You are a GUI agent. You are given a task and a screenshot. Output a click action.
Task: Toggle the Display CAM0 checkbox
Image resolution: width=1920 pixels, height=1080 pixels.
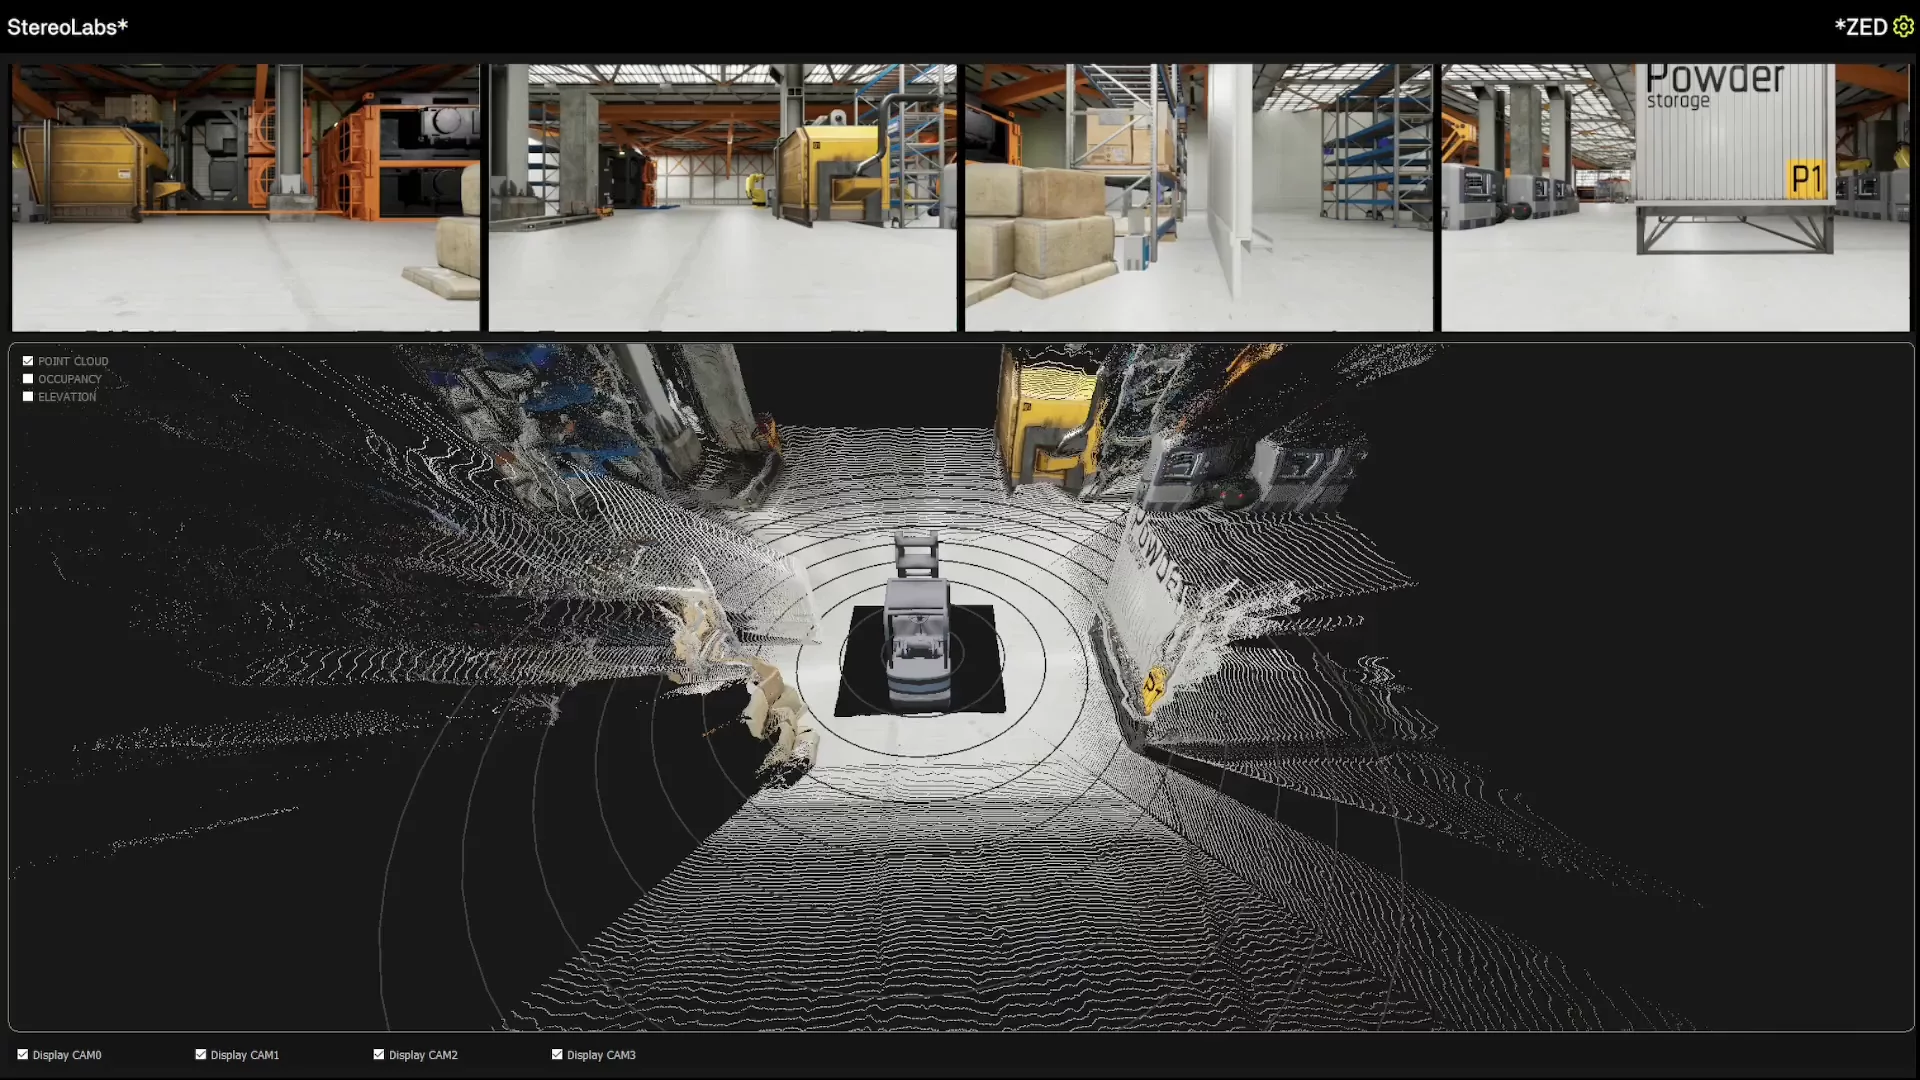click(x=23, y=1054)
